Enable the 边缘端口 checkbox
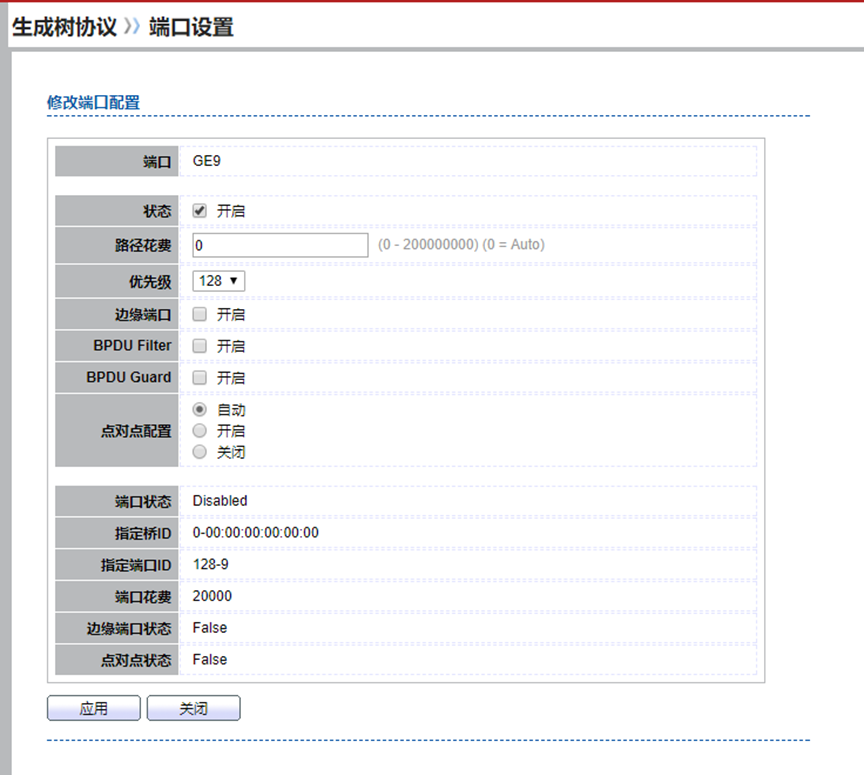Screen dimensions: 864x775 [x=200, y=314]
